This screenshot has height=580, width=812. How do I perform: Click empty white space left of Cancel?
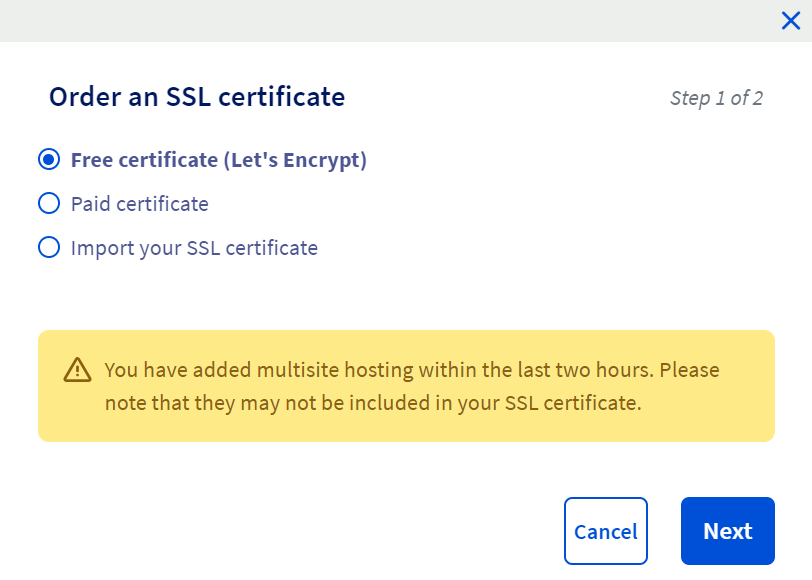(300, 531)
